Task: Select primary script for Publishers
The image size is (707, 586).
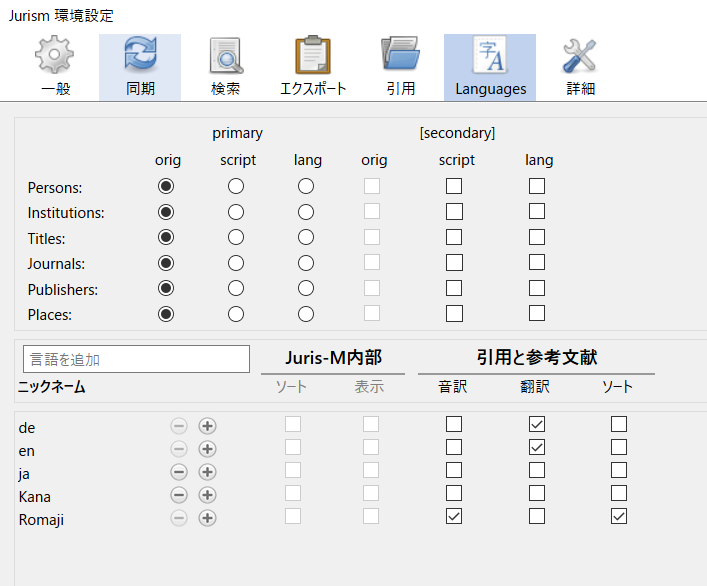Action: pyautogui.click(x=236, y=288)
